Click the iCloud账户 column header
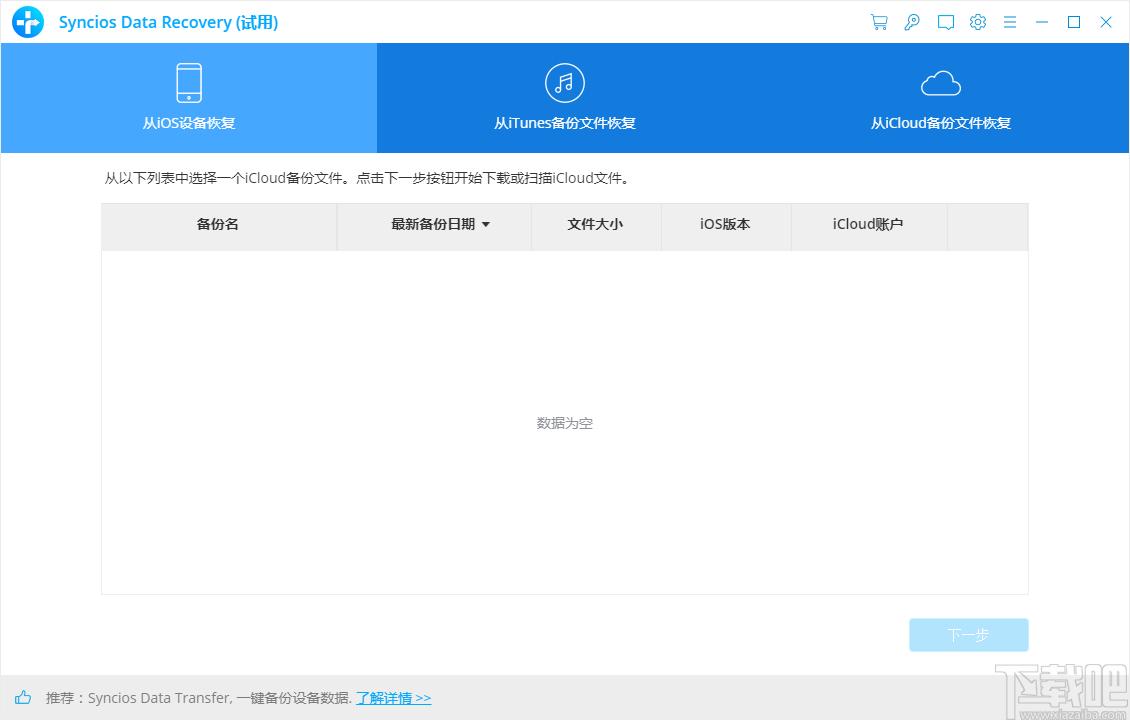Viewport: 1130px width, 720px height. [868, 227]
